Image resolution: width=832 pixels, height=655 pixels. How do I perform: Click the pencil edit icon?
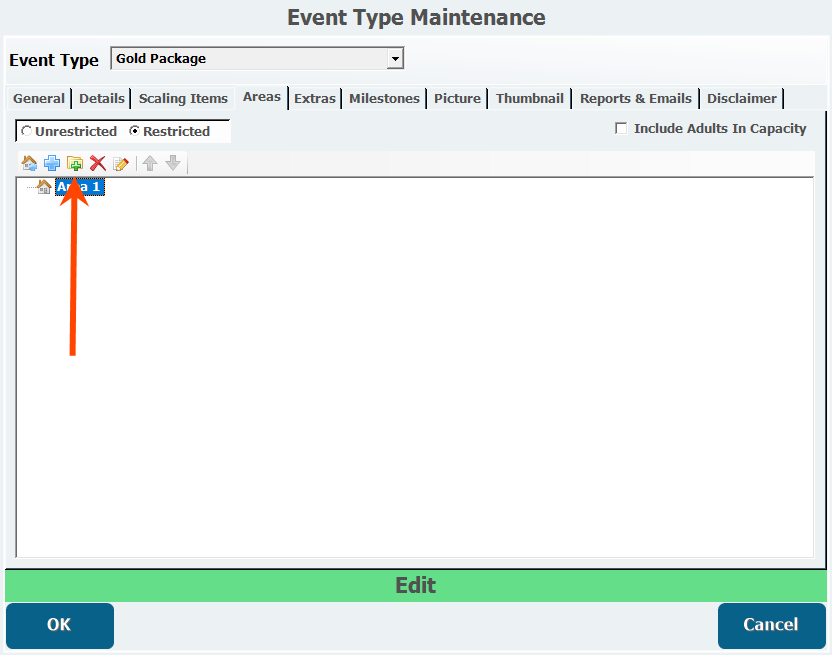121,164
